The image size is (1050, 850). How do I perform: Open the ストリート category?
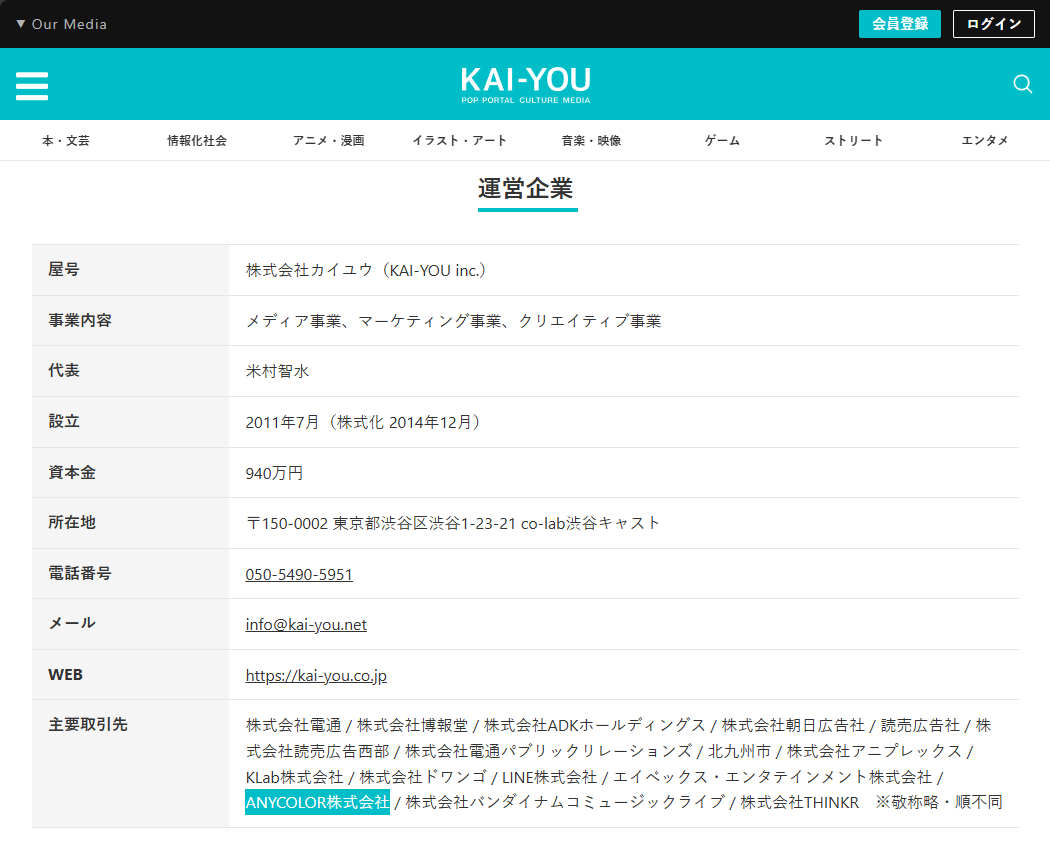point(853,141)
